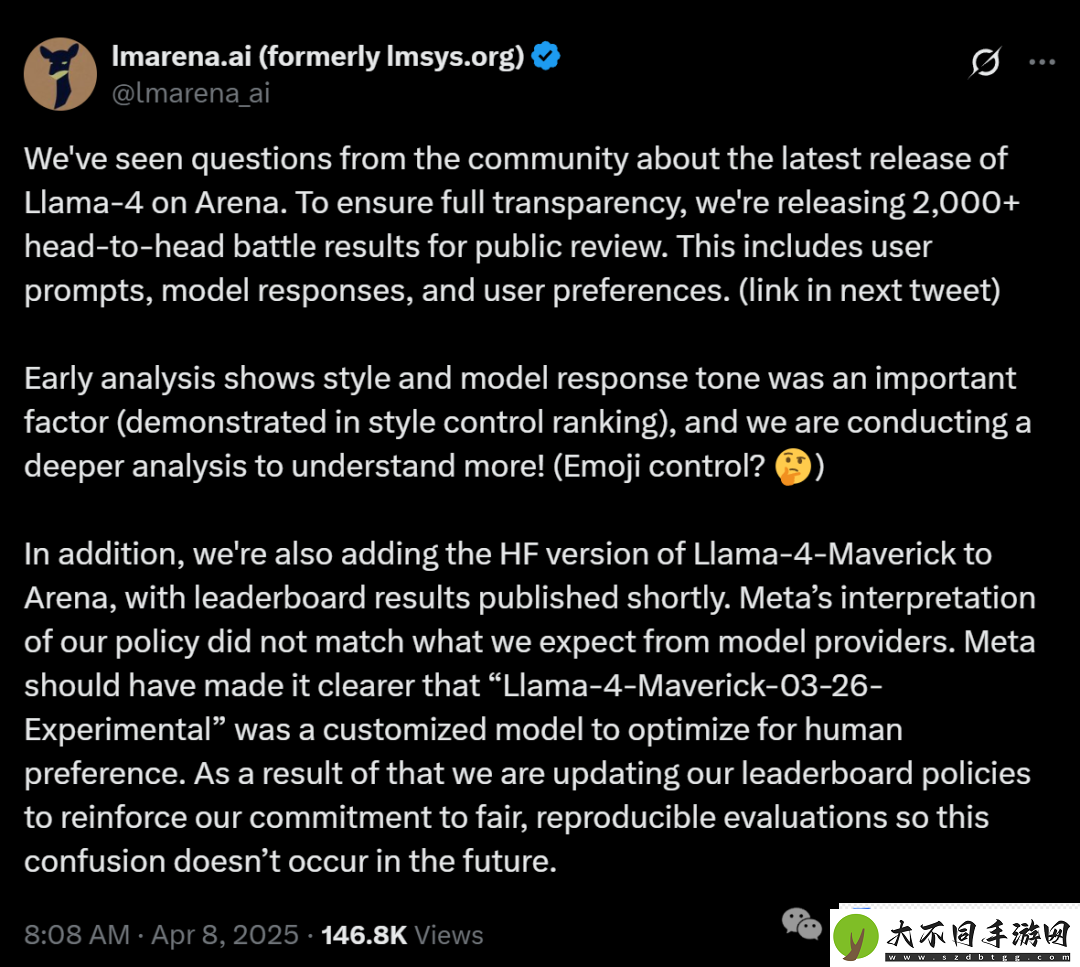Click the Grok slashed-circle icon
Screen dimensions: 1080x967
[985, 62]
